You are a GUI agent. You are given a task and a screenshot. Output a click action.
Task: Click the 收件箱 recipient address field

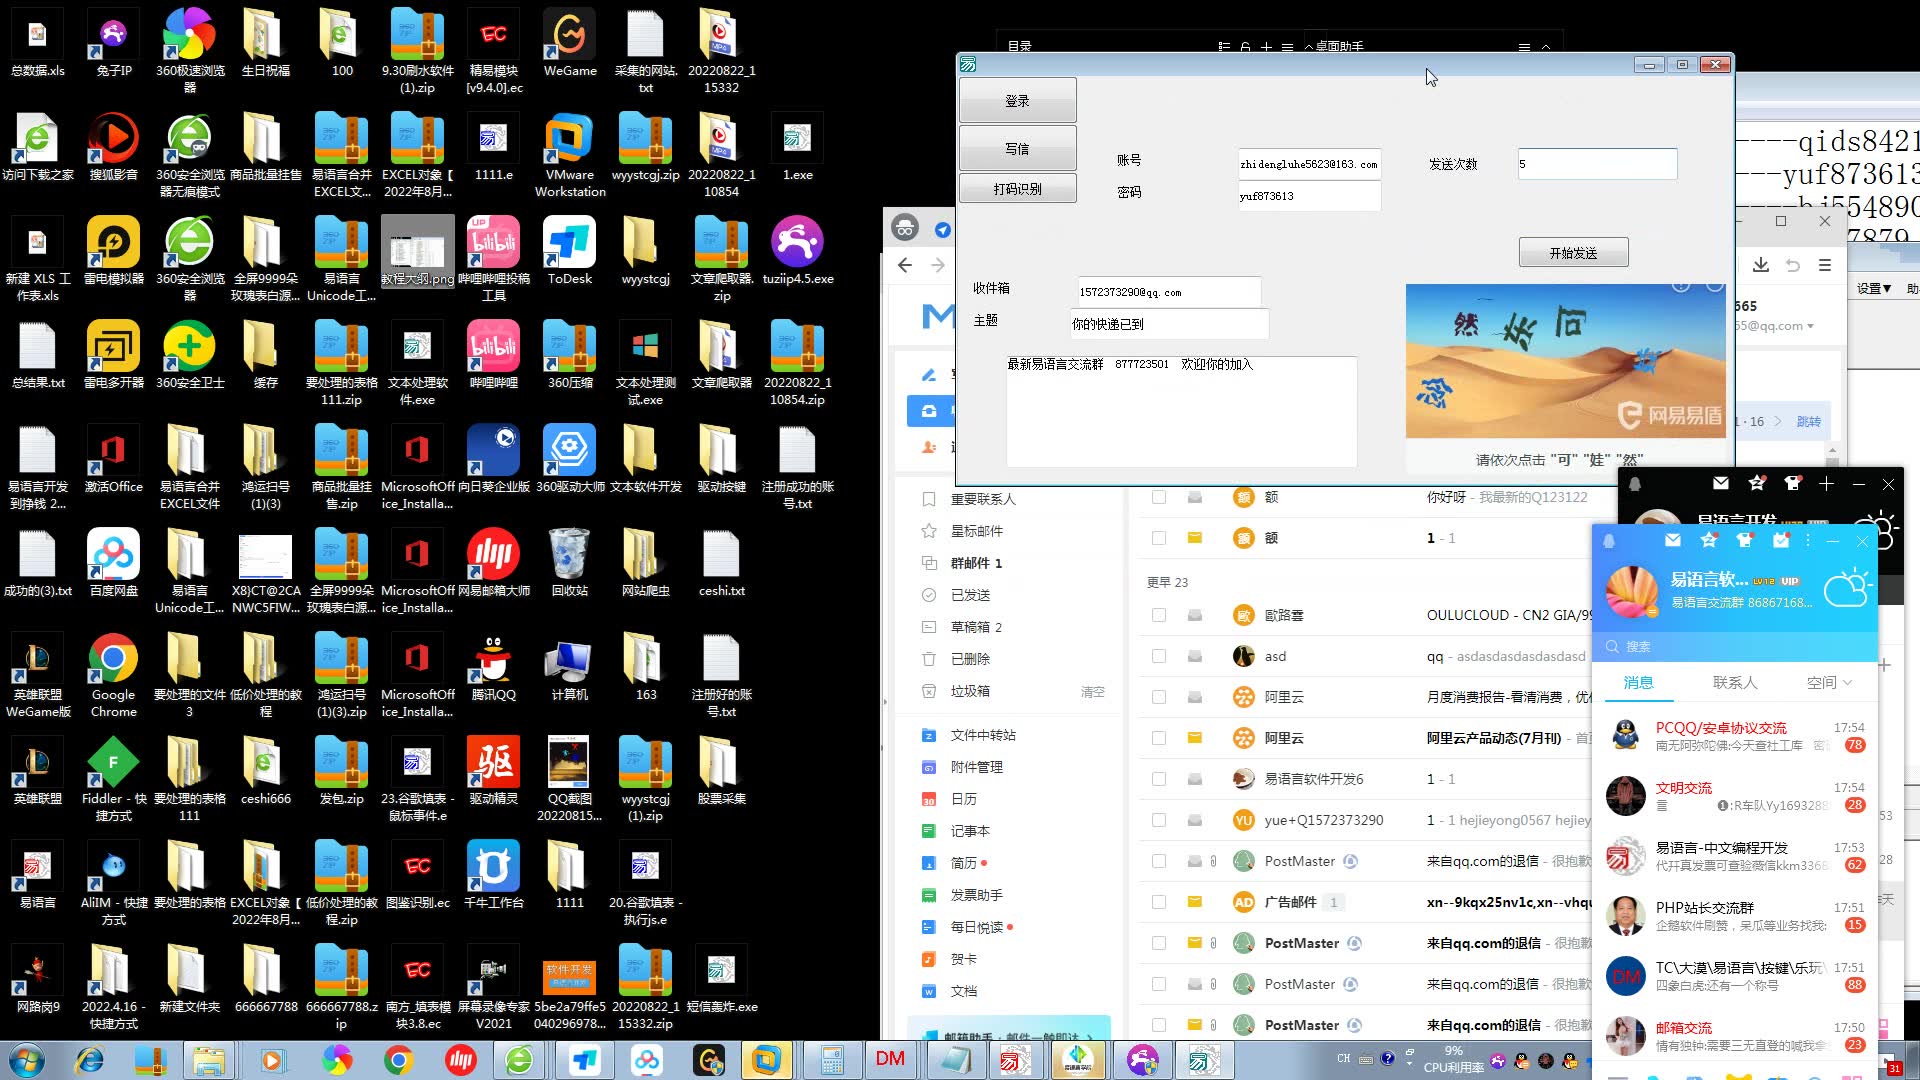pyautogui.click(x=1169, y=292)
